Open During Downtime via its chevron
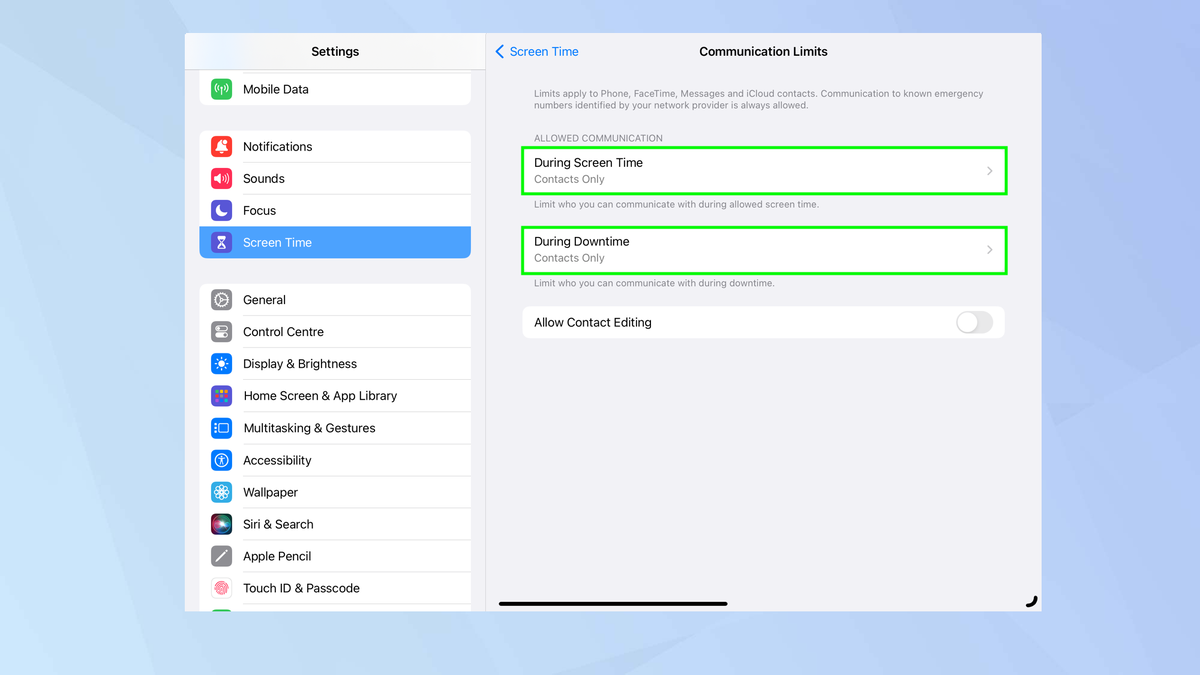 990,249
